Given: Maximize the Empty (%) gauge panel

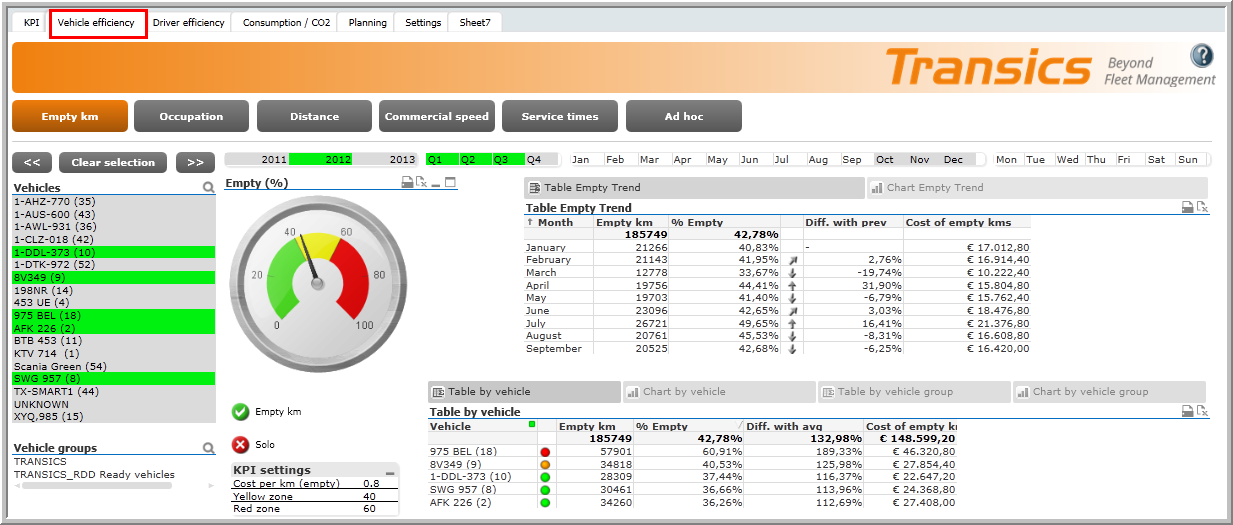Looking at the screenshot, I should [450, 183].
